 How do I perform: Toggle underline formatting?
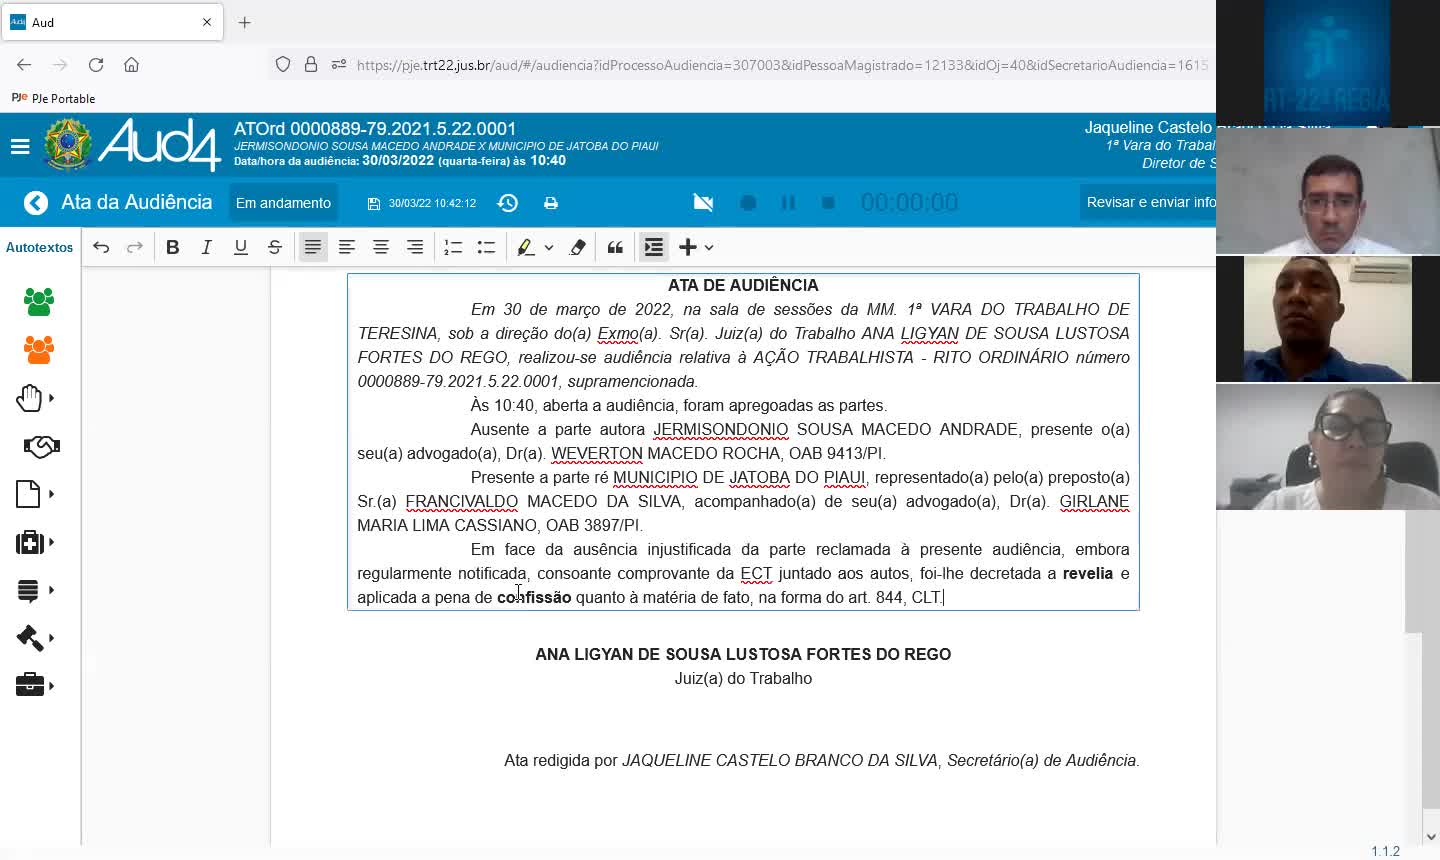coord(241,247)
